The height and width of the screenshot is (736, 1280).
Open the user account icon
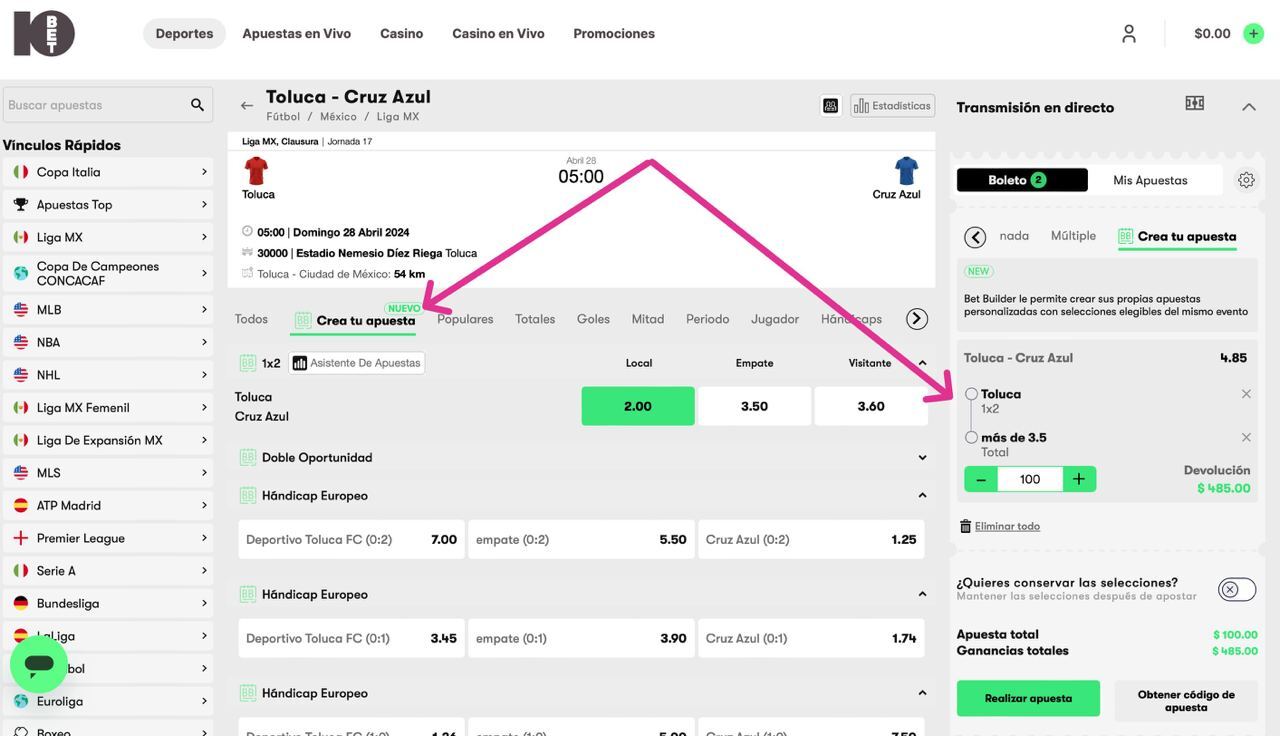1128,33
